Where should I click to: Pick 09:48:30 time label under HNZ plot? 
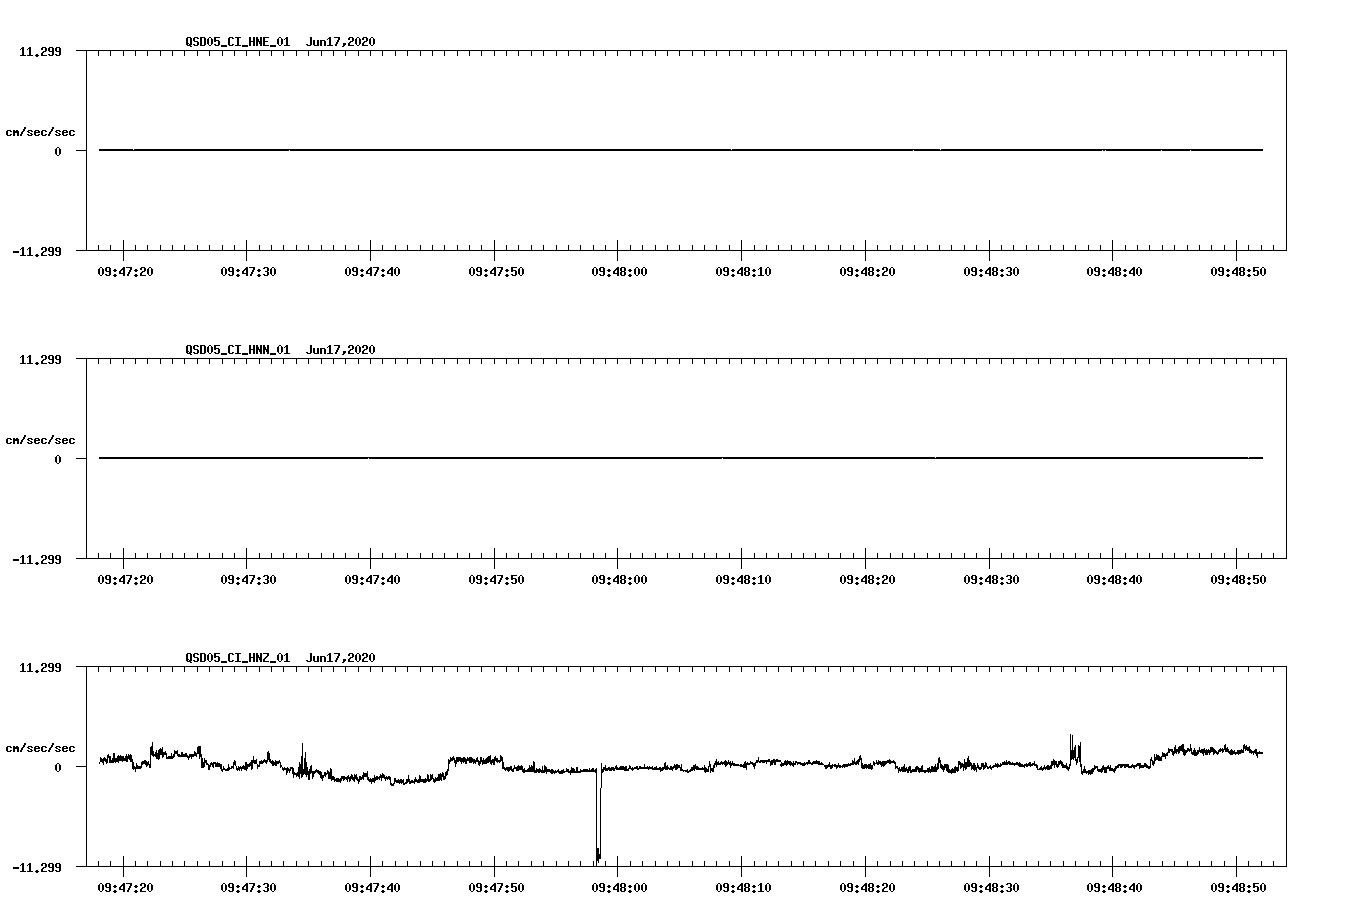pyautogui.click(x=991, y=888)
